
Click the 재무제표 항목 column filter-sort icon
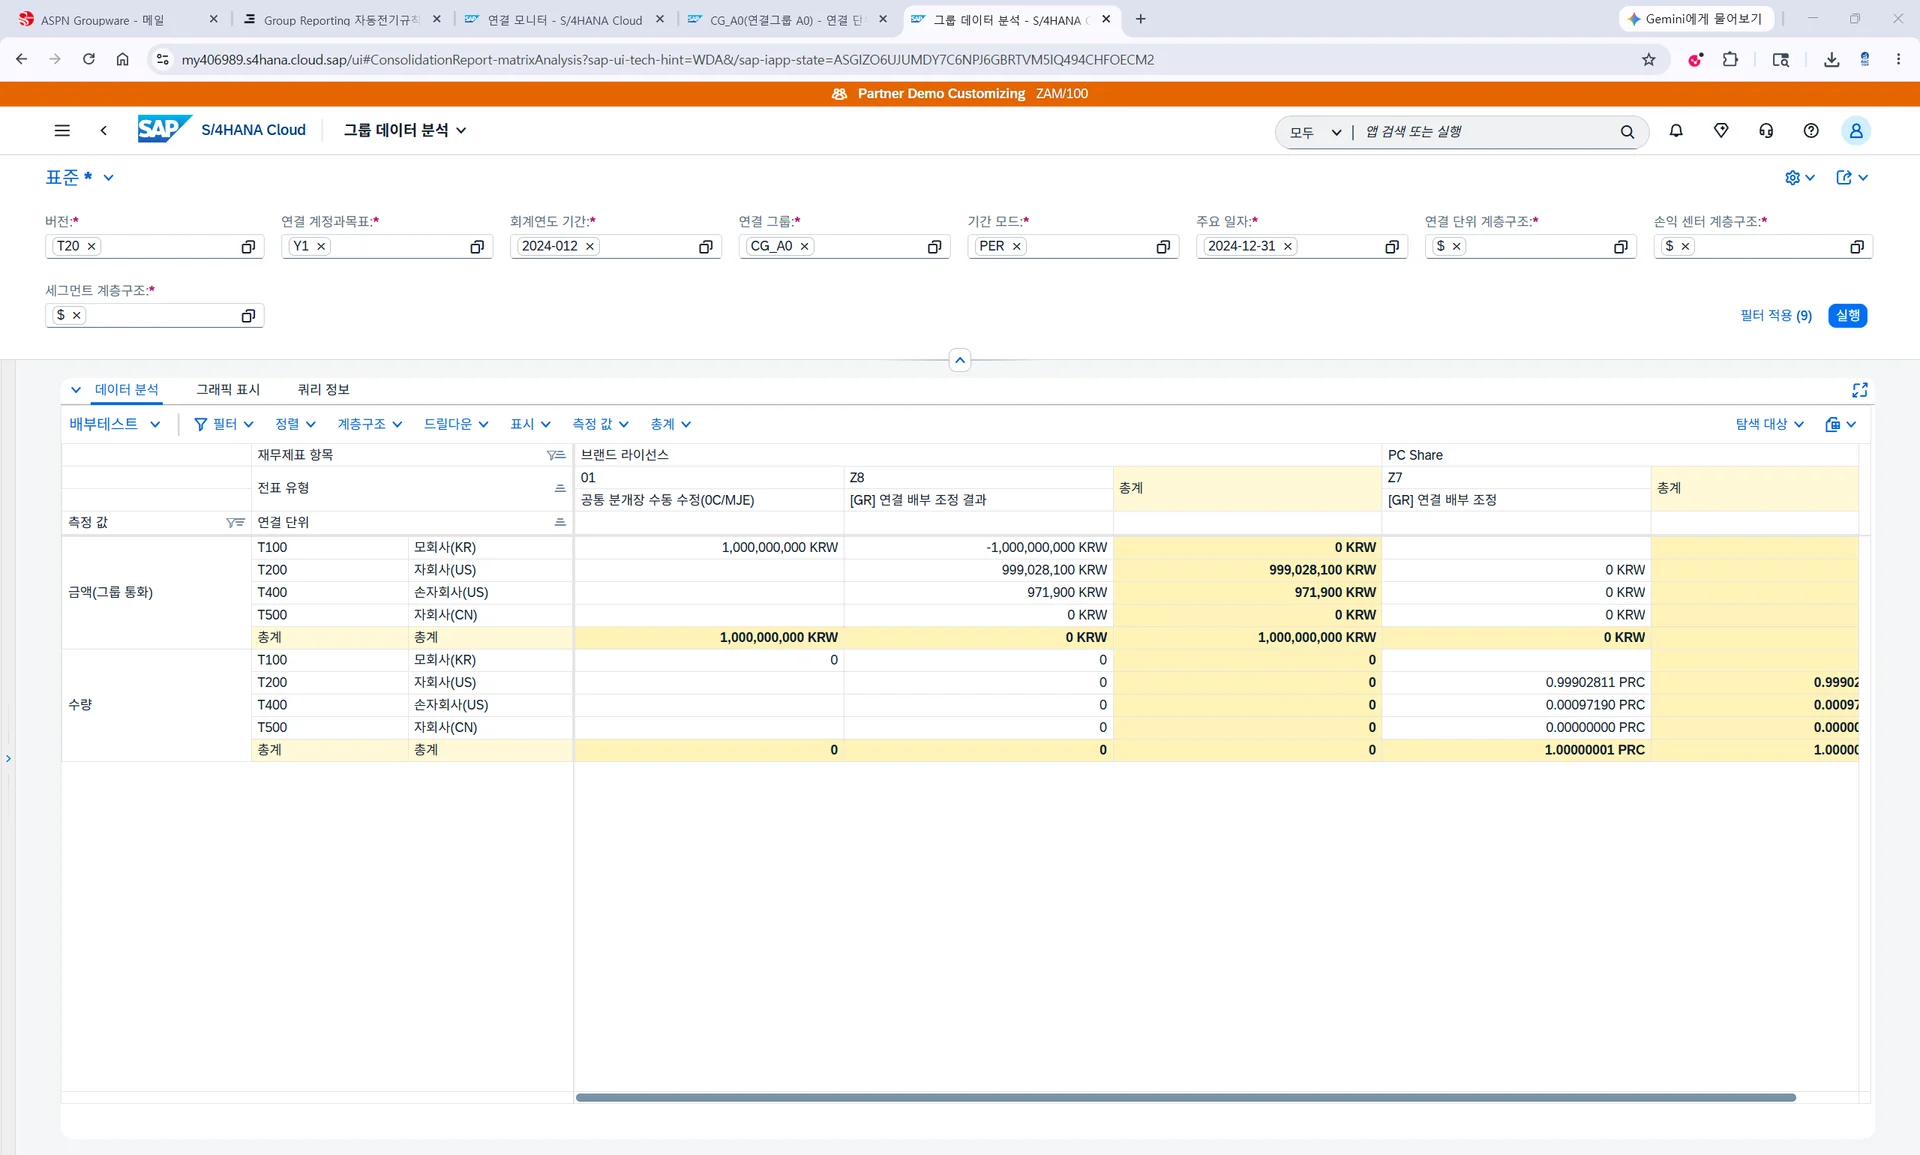click(556, 455)
